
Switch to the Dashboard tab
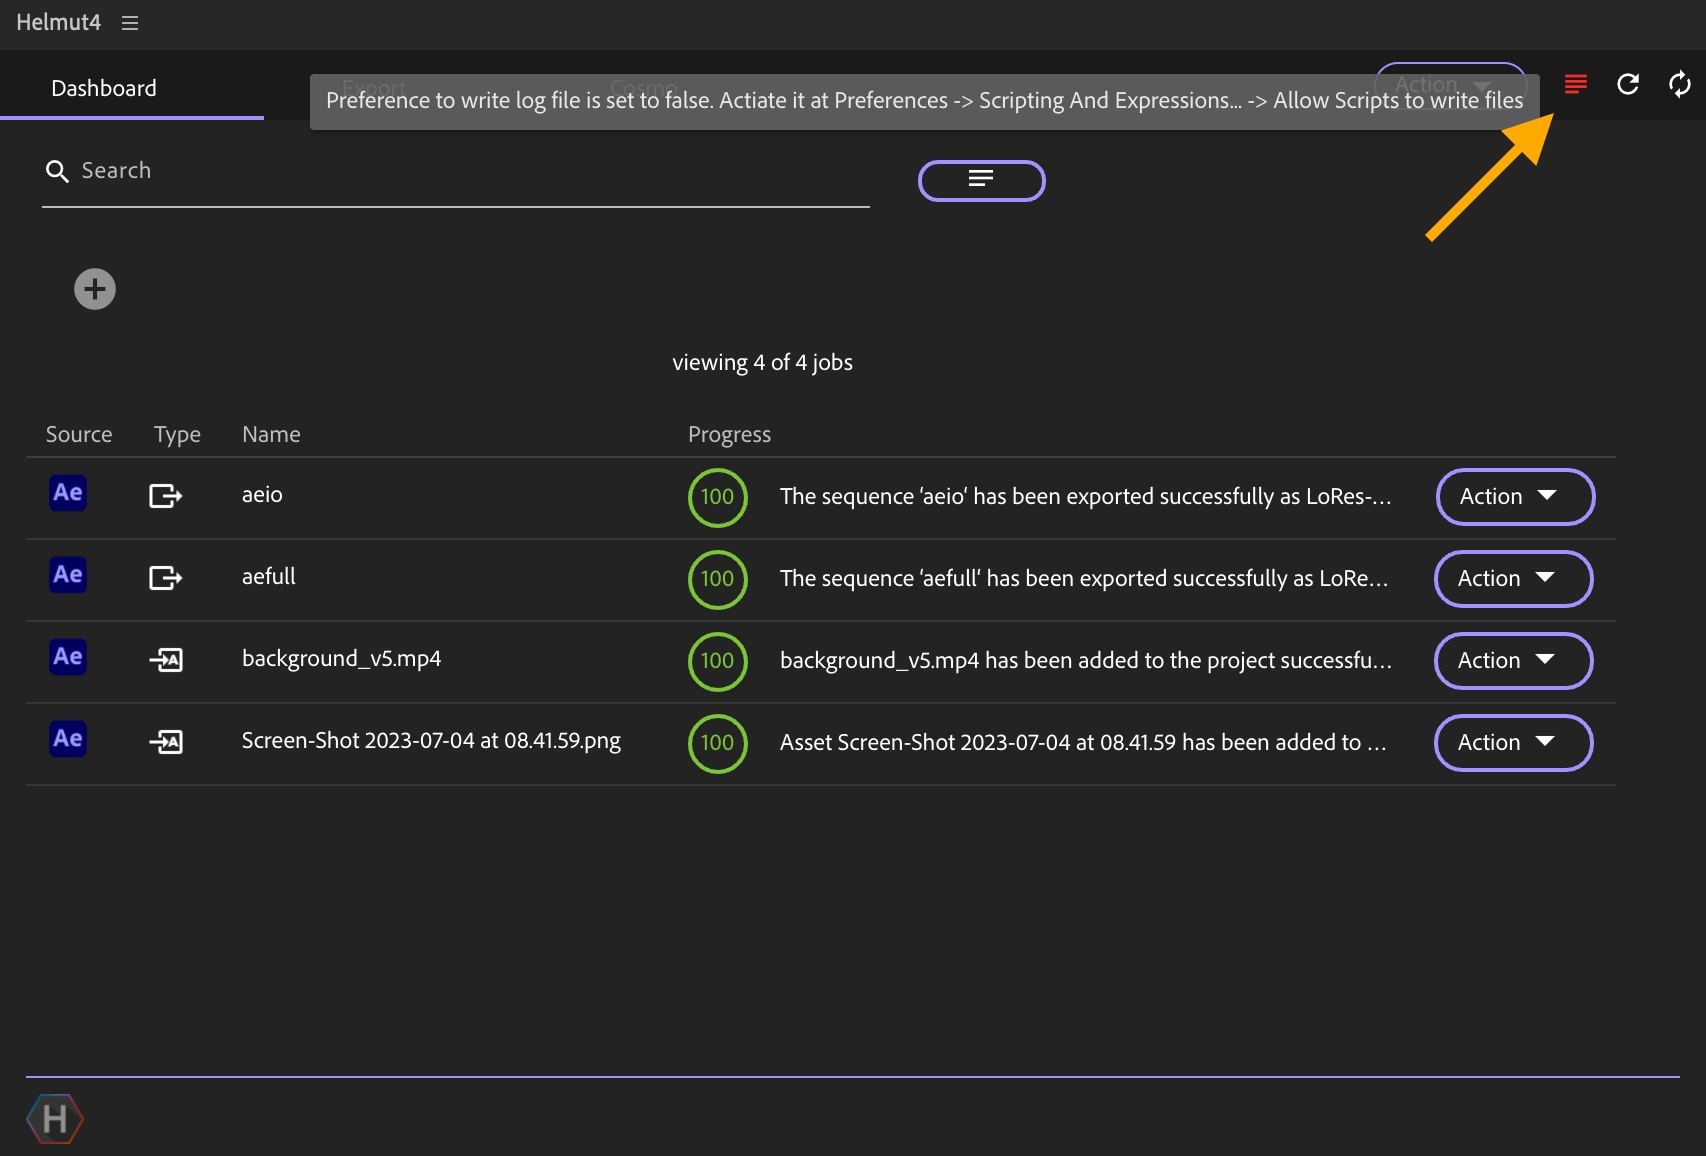[104, 88]
